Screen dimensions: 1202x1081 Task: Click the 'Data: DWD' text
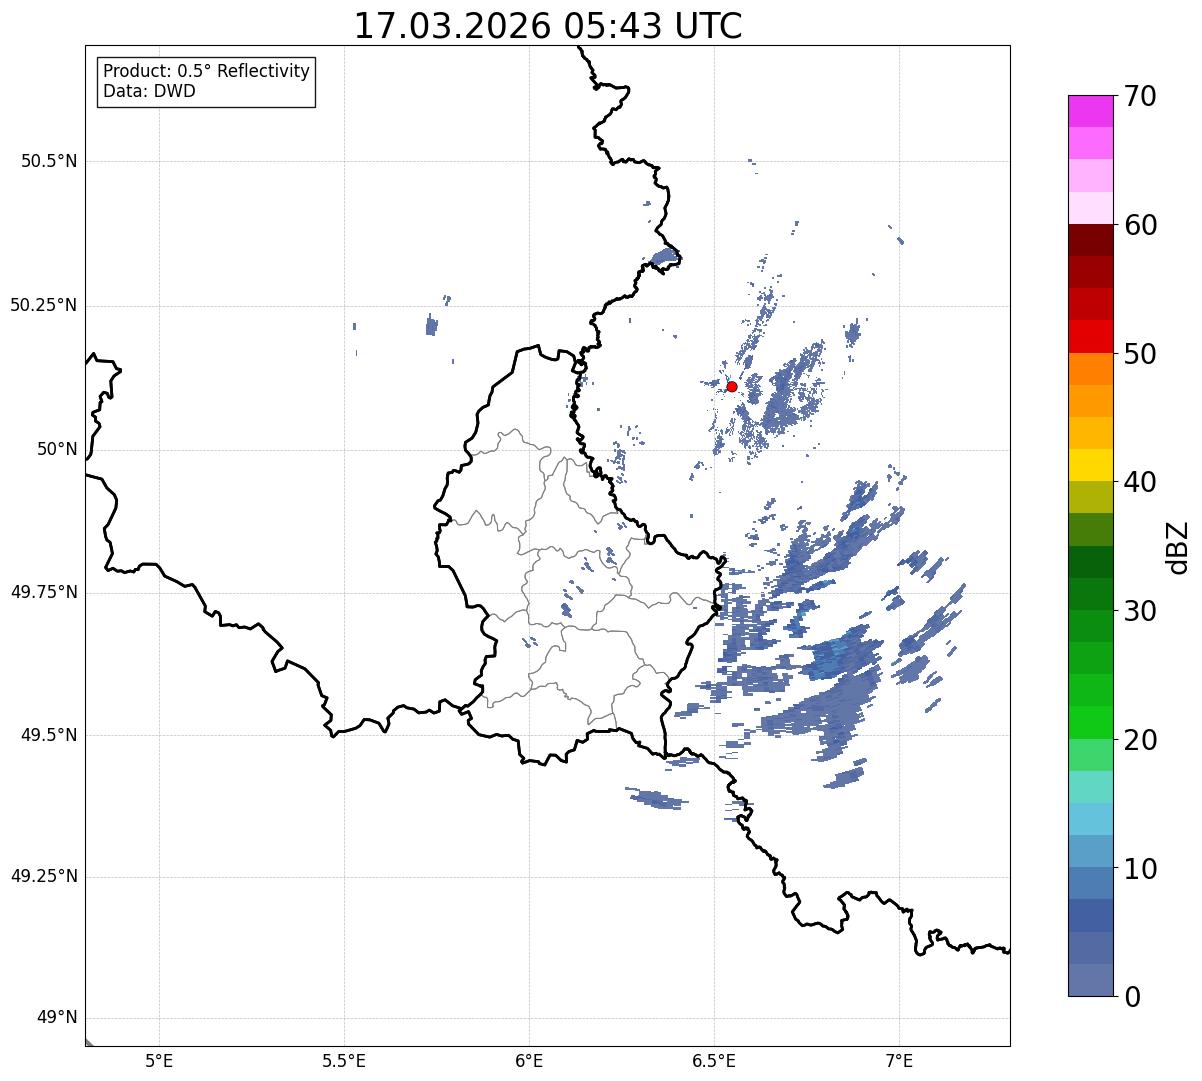coord(149,91)
